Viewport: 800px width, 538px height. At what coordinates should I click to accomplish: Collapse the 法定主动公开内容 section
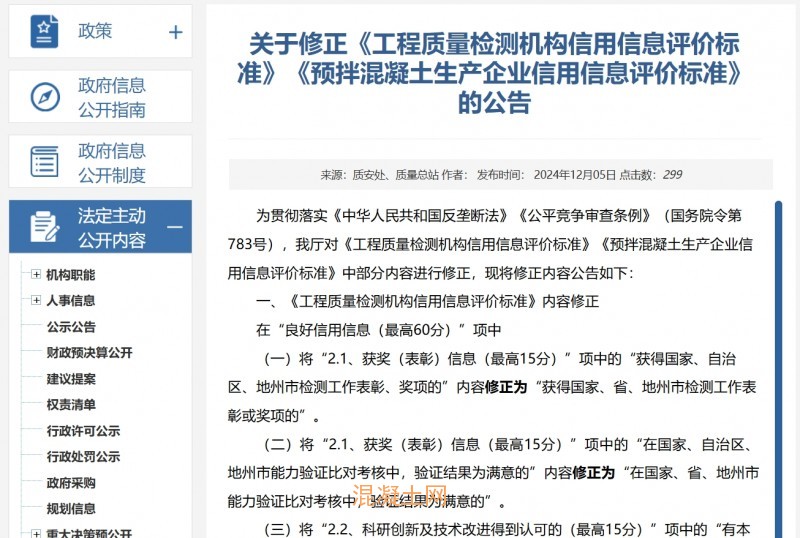coord(175,227)
